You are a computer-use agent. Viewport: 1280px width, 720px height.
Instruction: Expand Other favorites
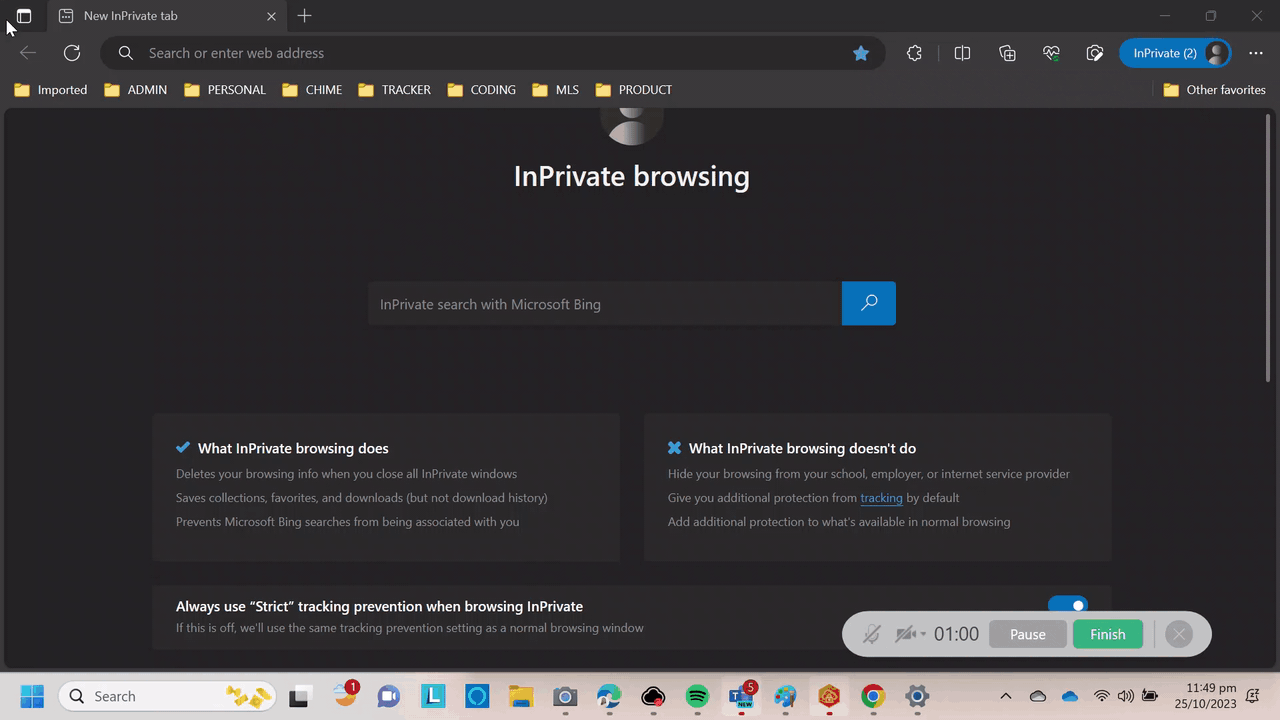(x=1214, y=89)
